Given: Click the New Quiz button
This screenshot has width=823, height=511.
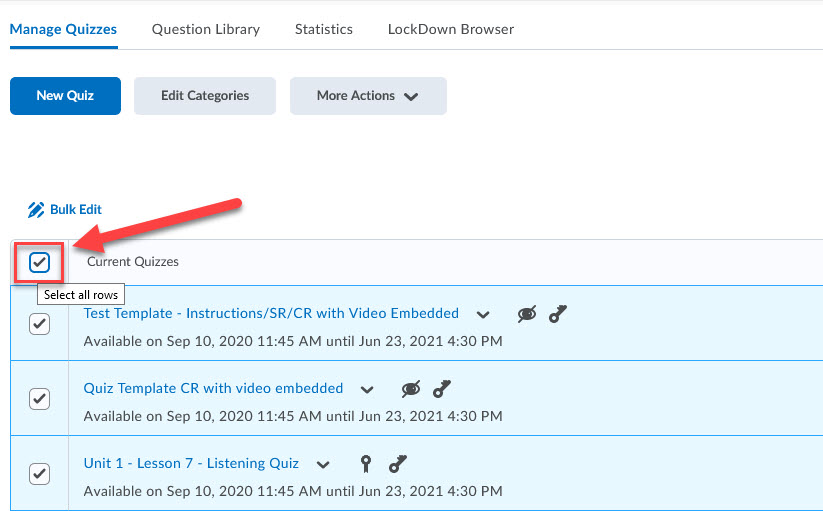Looking at the screenshot, I should pyautogui.click(x=66, y=96).
